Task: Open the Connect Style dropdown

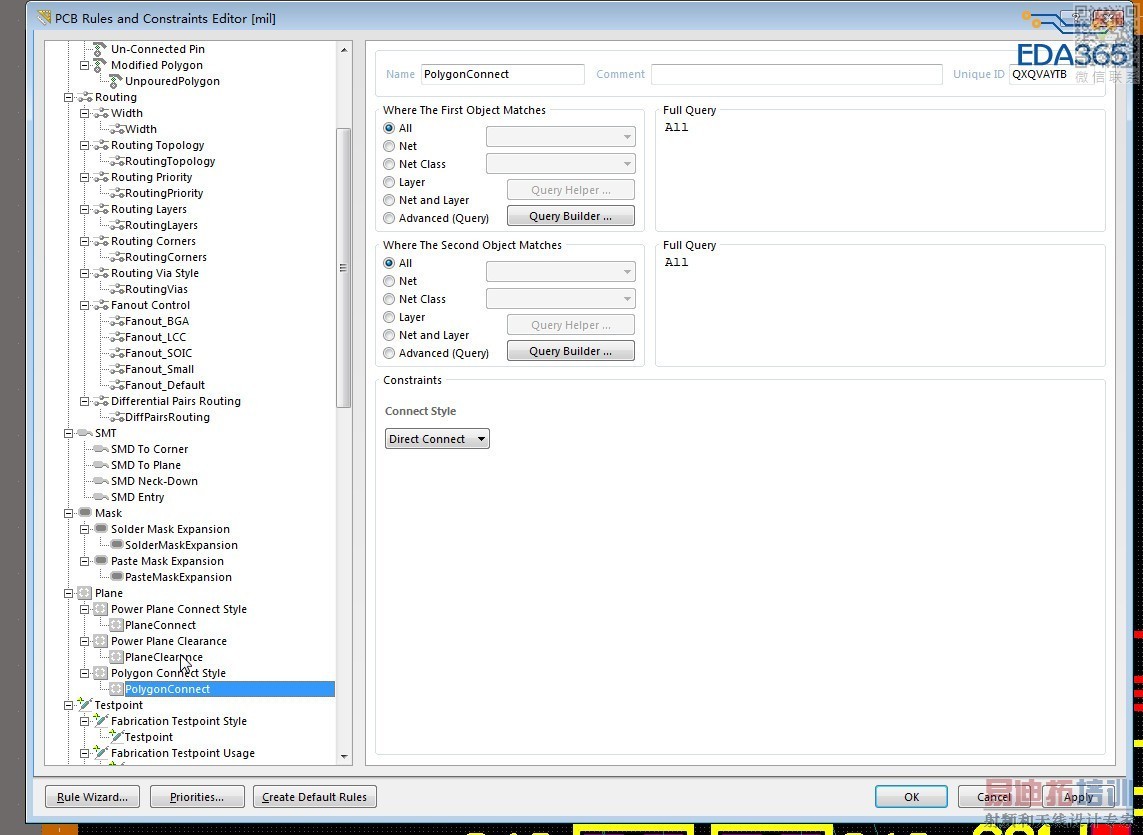Action: tap(437, 439)
